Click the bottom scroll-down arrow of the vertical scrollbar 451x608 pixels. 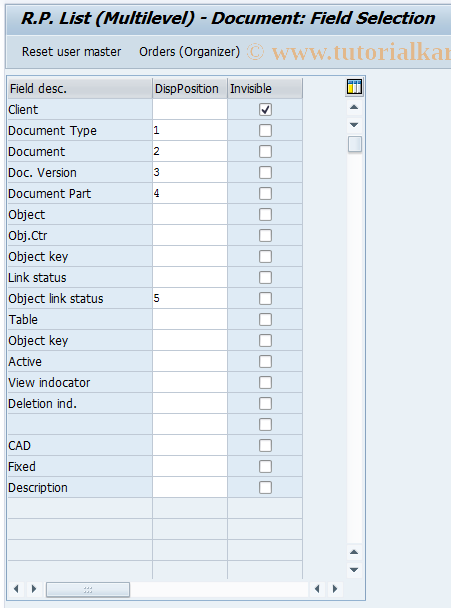point(354,570)
